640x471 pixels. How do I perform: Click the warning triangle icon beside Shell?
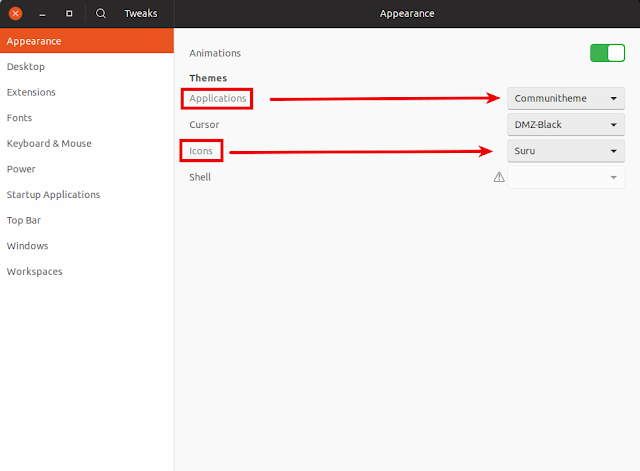[499, 177]
